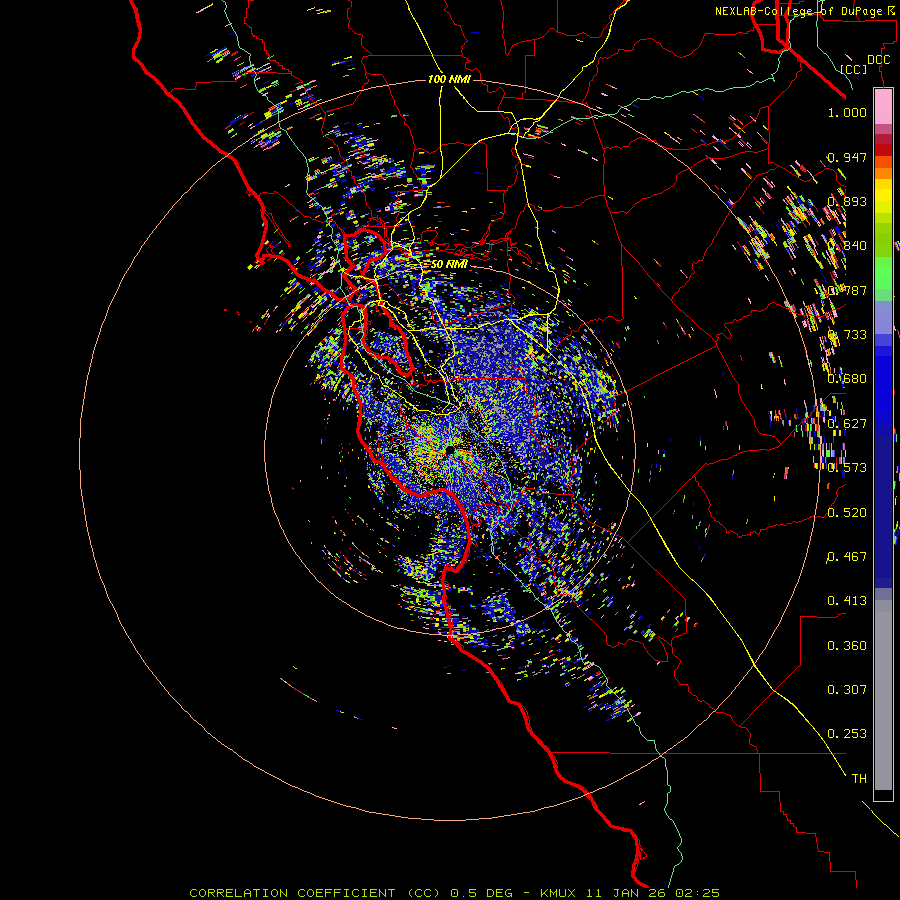Pick the red segment of the color bar
This screenshot has width=900, height=900.
[x=883, y=150]
